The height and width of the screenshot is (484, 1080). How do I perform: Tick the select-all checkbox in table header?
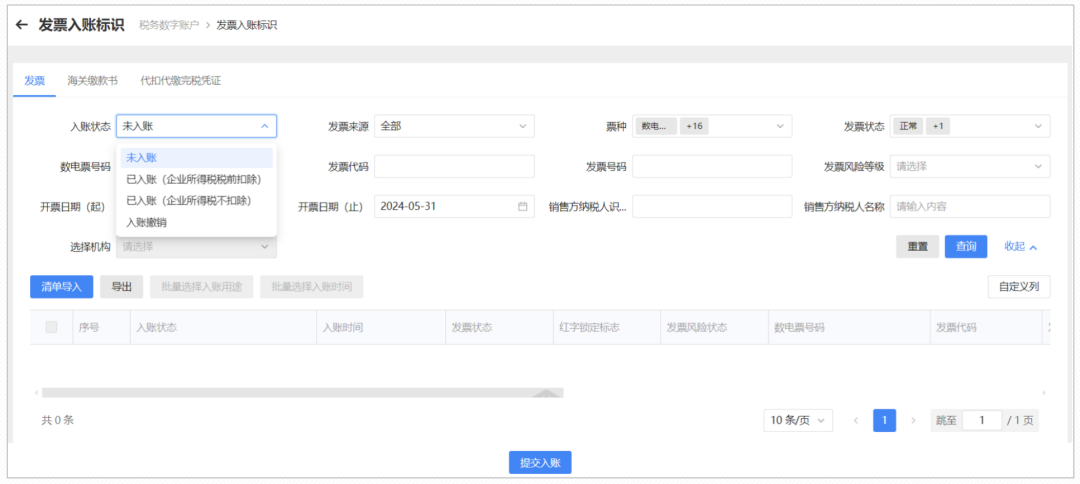pyautogui.click(x=51, y=327)
